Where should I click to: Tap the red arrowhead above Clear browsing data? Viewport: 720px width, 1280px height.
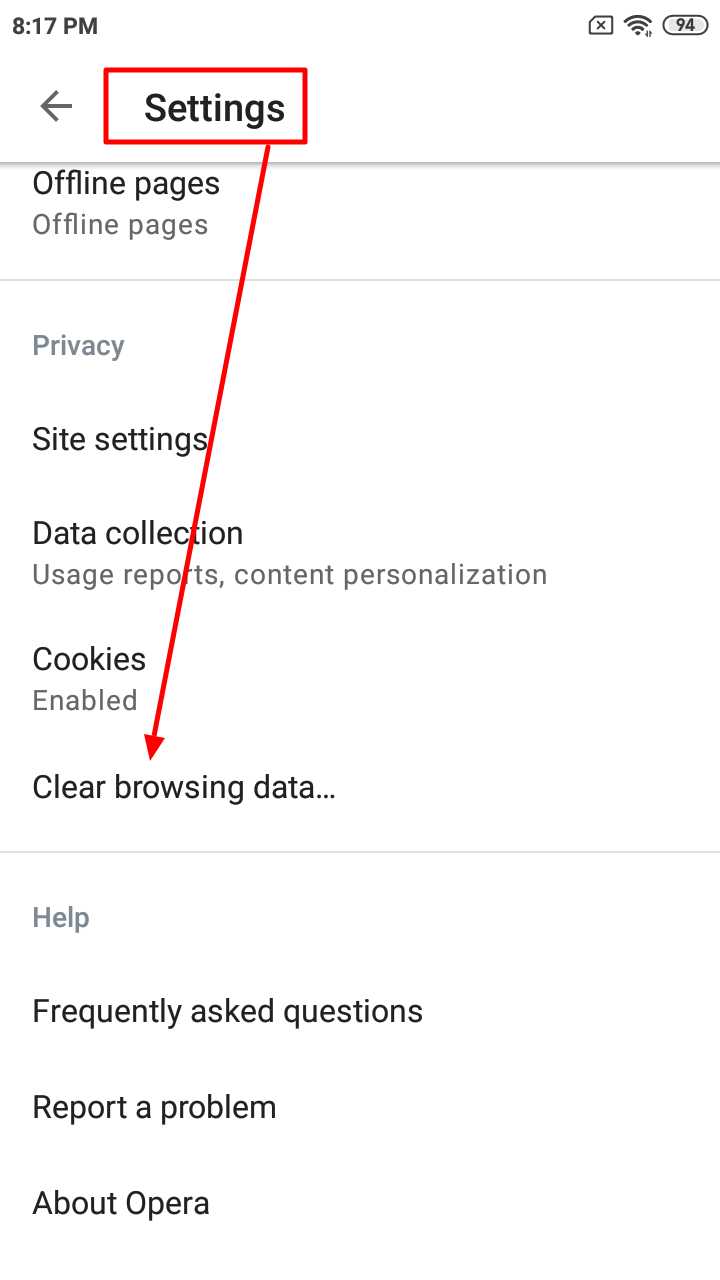pyautogui.click(x=154, y=748)
